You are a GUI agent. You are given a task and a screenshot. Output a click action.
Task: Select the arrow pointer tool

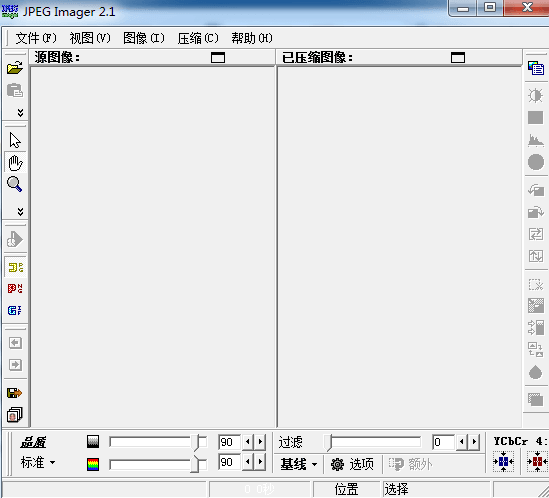pyautogui.click(x=15, y=140)
